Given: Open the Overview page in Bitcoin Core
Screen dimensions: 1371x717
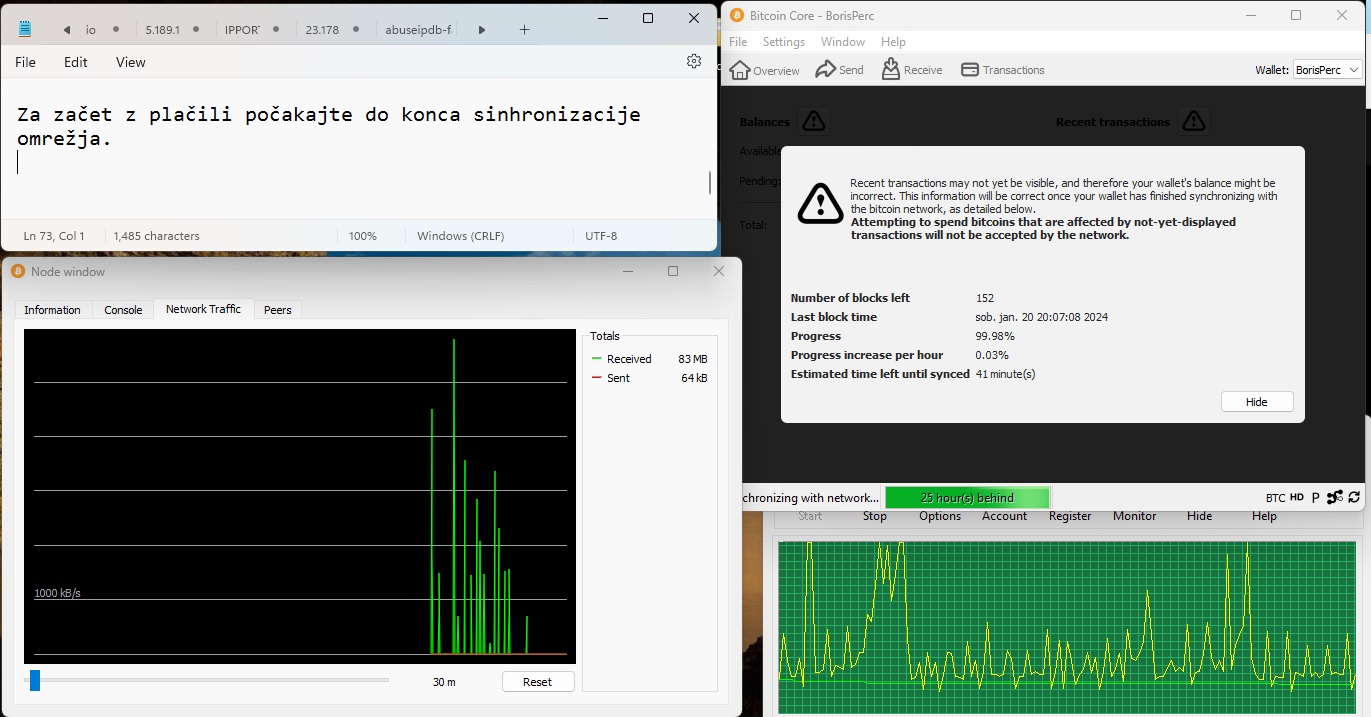Looking at the screenshot, I should click(765, 70).
